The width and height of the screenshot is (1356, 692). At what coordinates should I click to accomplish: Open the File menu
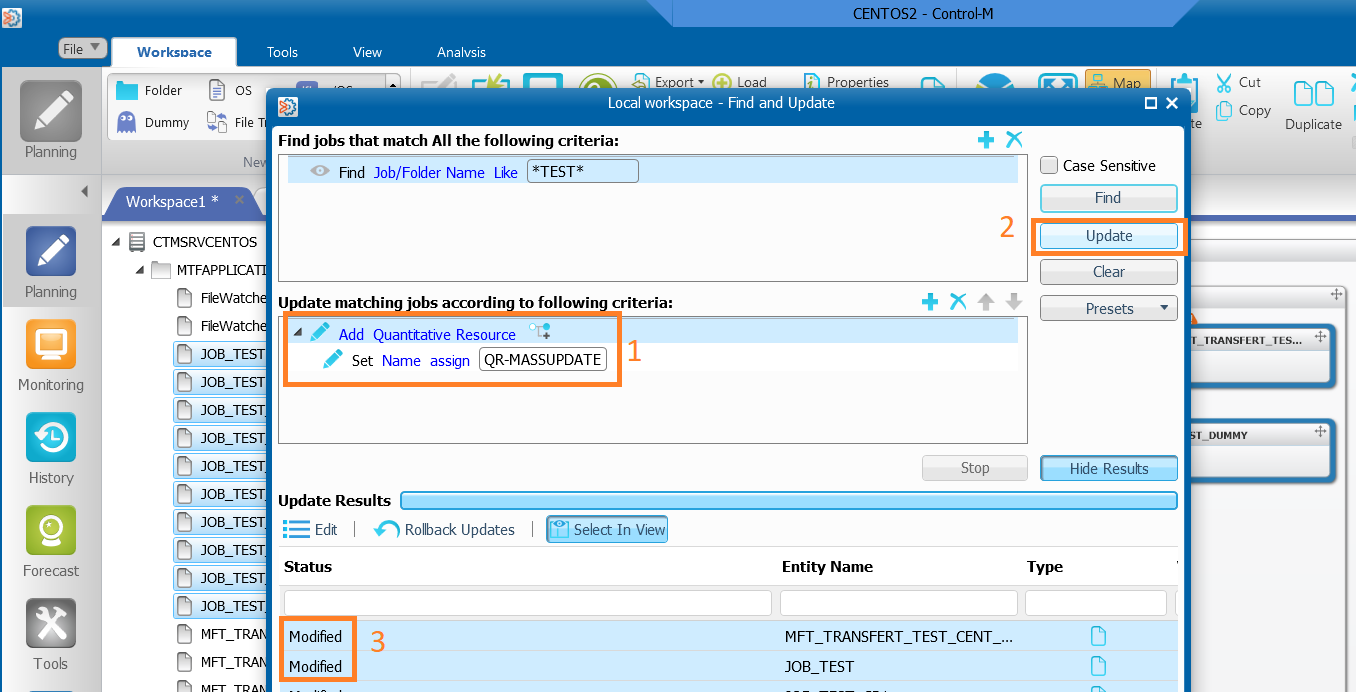pos(82,49)
